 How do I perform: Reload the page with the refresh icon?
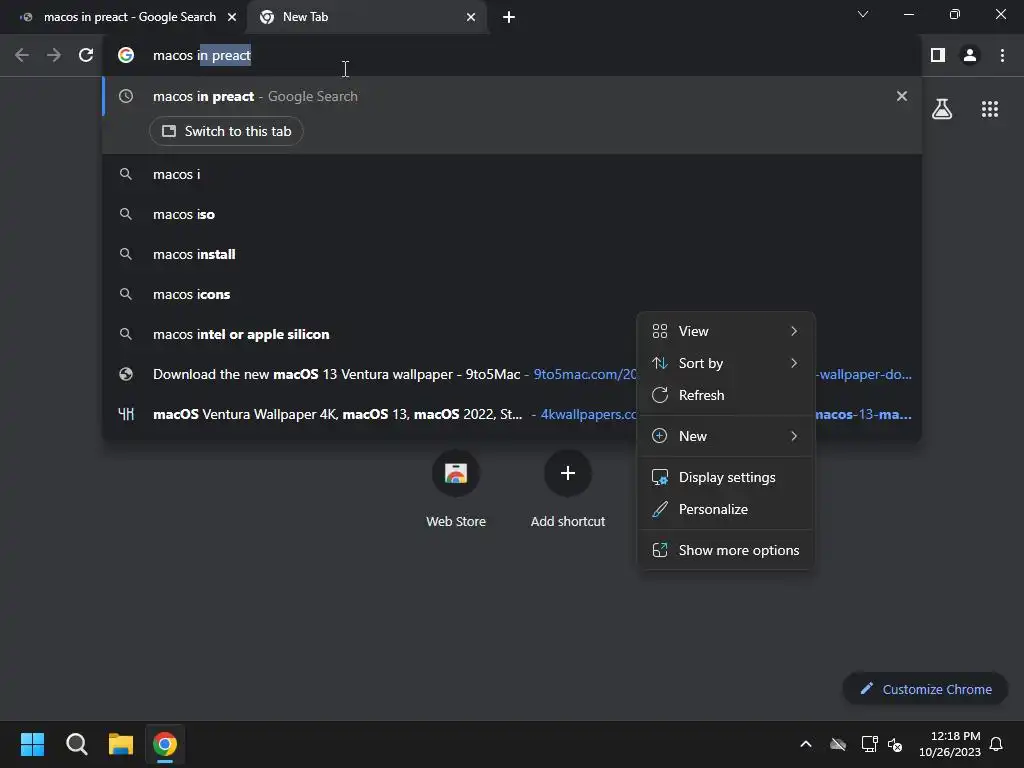(x=86, y=56)
